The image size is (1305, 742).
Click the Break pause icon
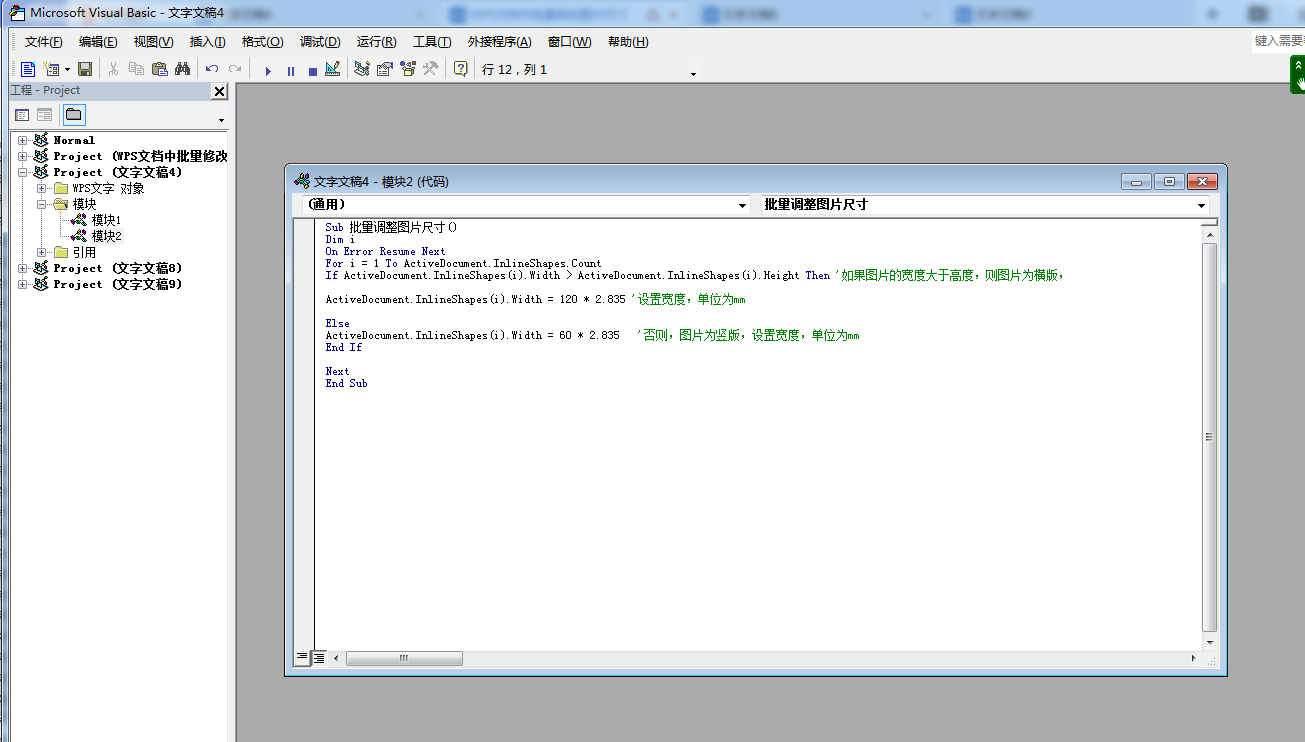tap(290, 70)
